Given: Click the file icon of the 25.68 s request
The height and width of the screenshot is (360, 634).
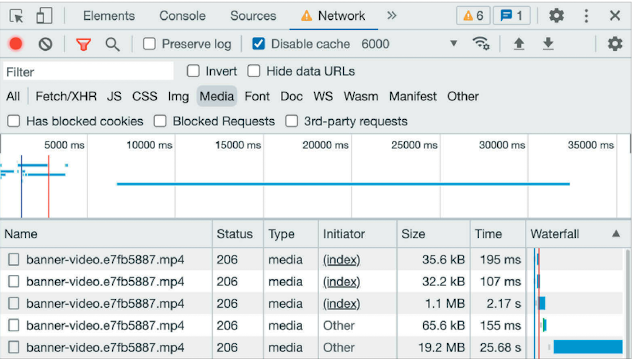Looking at the screenshot, I should 14,347.
